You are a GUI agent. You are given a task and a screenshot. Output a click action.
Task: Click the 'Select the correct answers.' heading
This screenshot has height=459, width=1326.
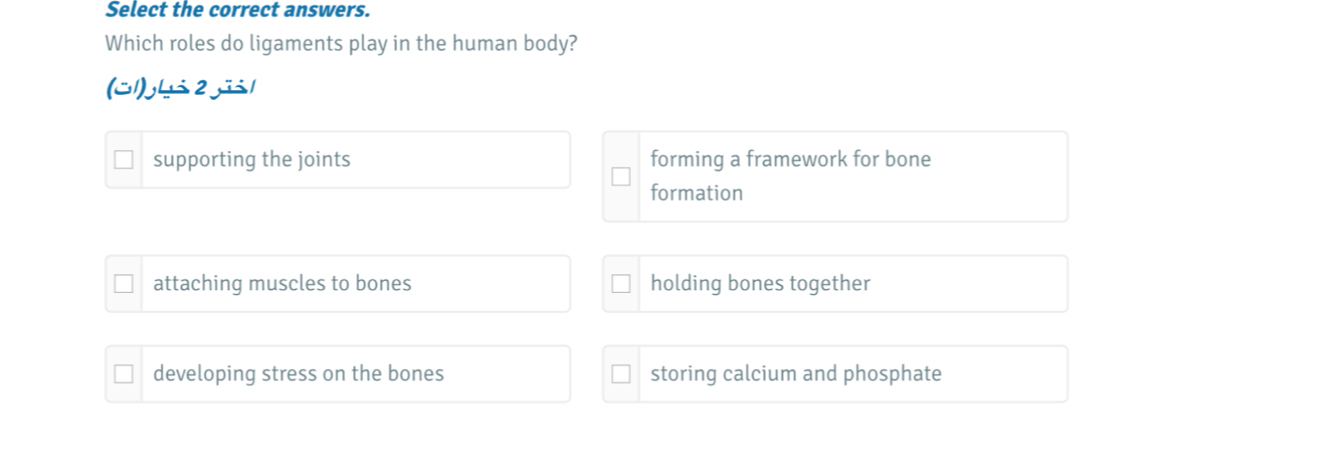tap(237, 11)
